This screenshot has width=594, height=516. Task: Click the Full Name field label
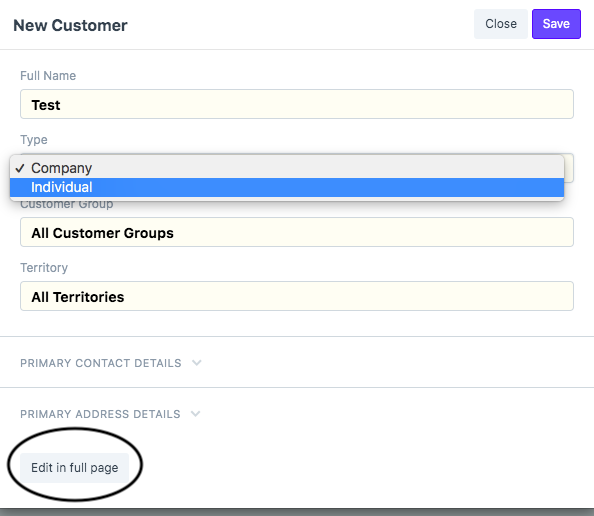[x=48, y=76]
